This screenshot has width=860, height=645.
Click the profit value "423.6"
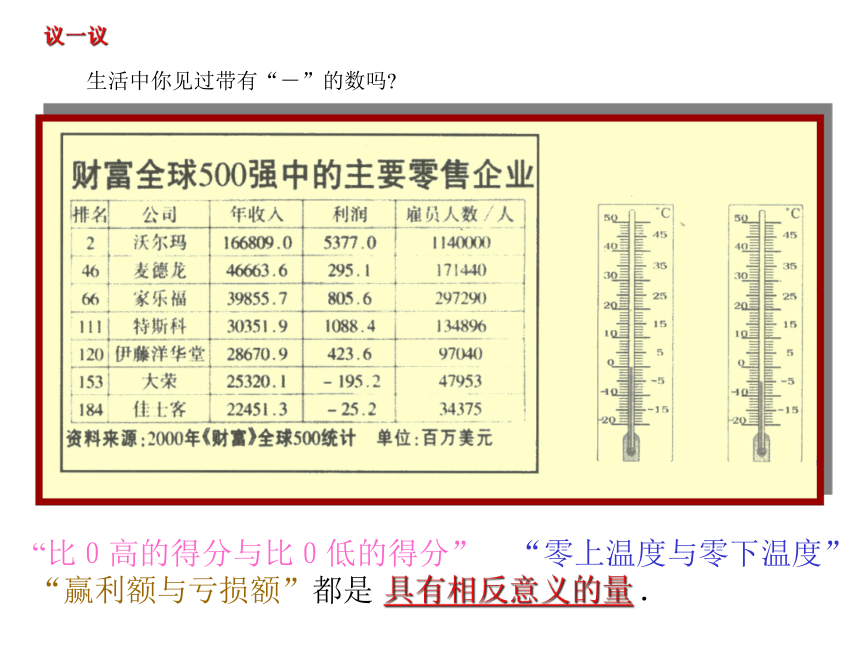[x=349, y=354]
